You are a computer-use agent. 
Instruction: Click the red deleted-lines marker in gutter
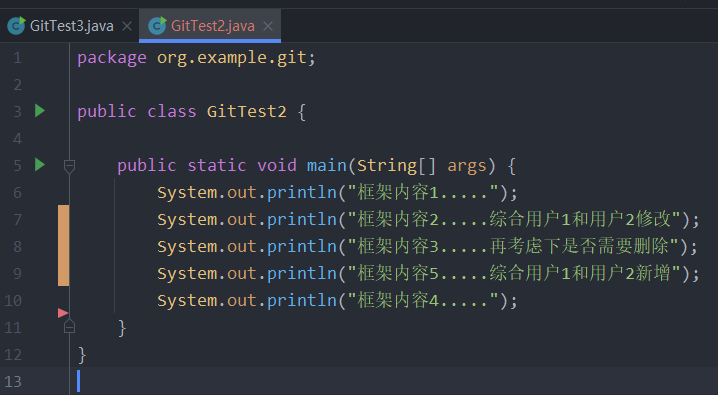pyautogui.click(x=63, y=313)
